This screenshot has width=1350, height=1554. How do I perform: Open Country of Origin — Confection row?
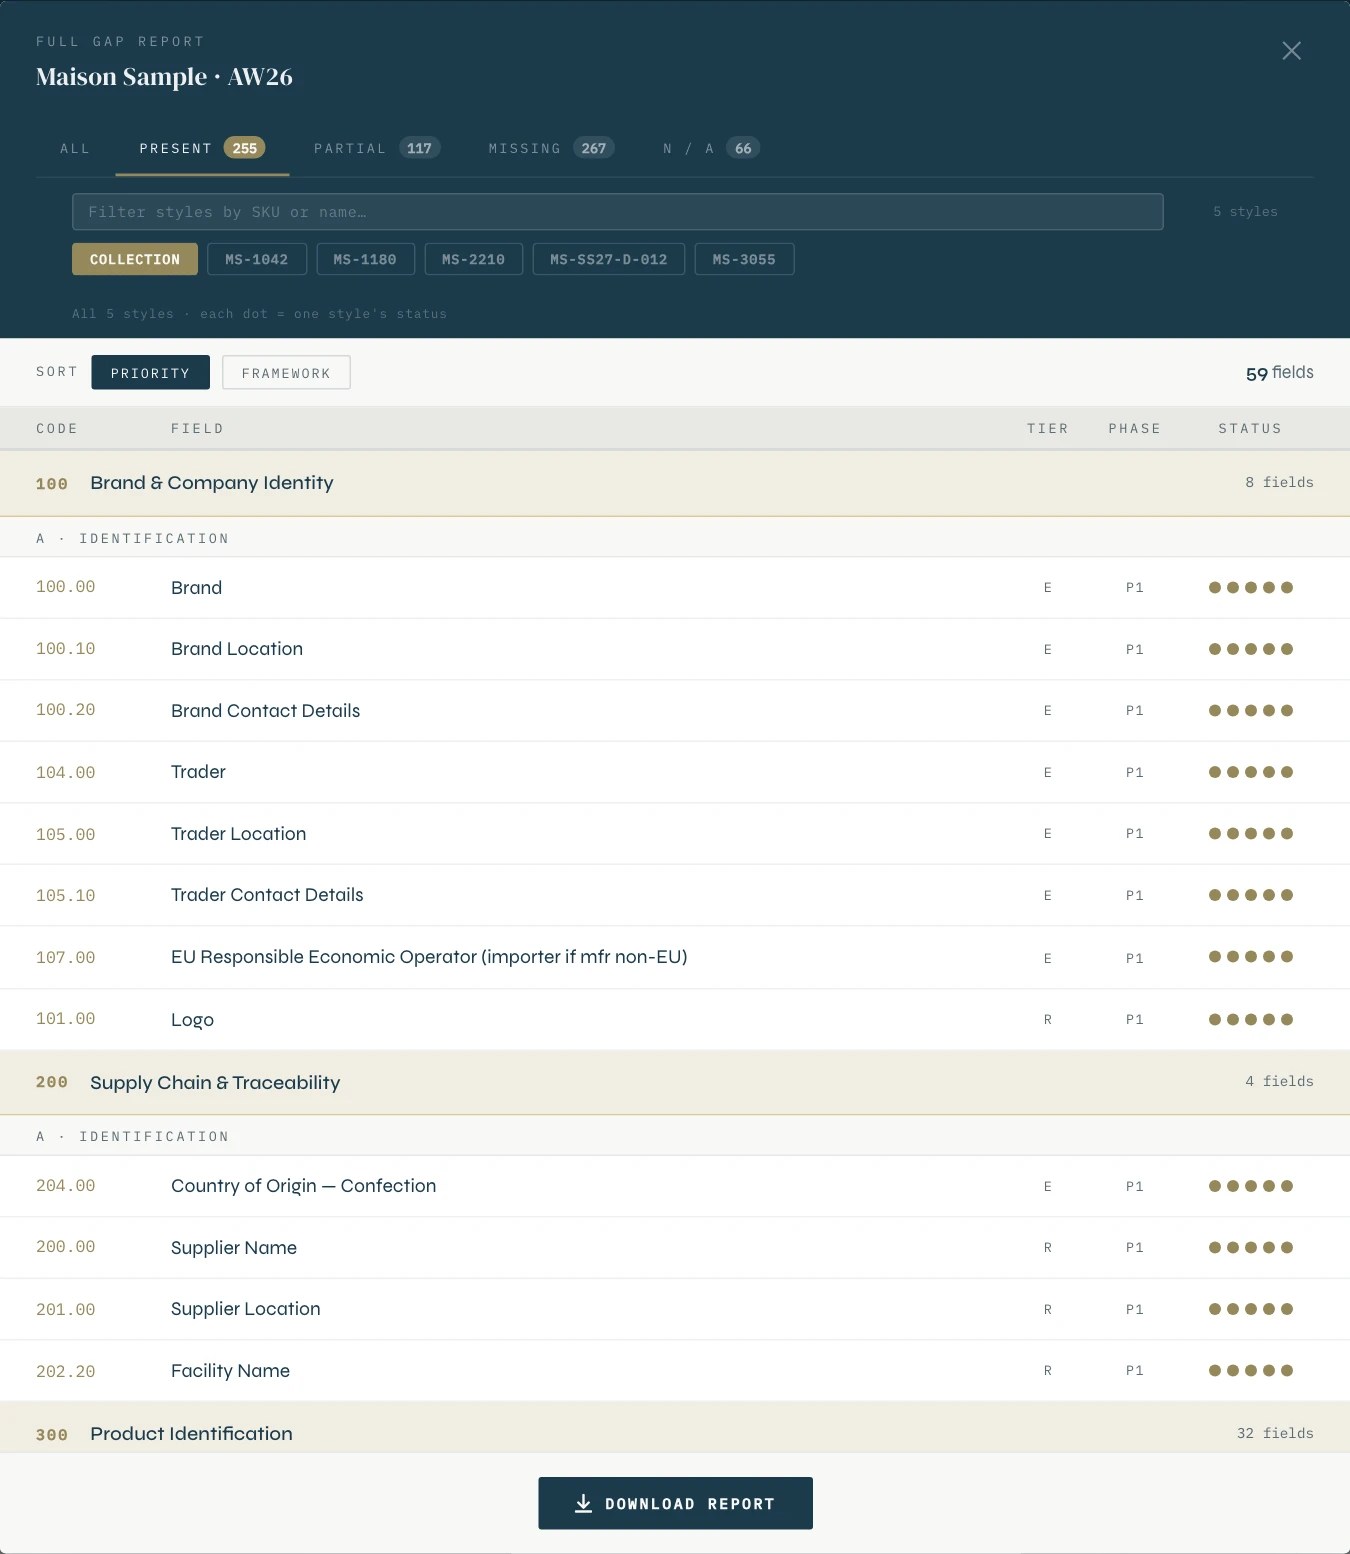point(675,1186)
